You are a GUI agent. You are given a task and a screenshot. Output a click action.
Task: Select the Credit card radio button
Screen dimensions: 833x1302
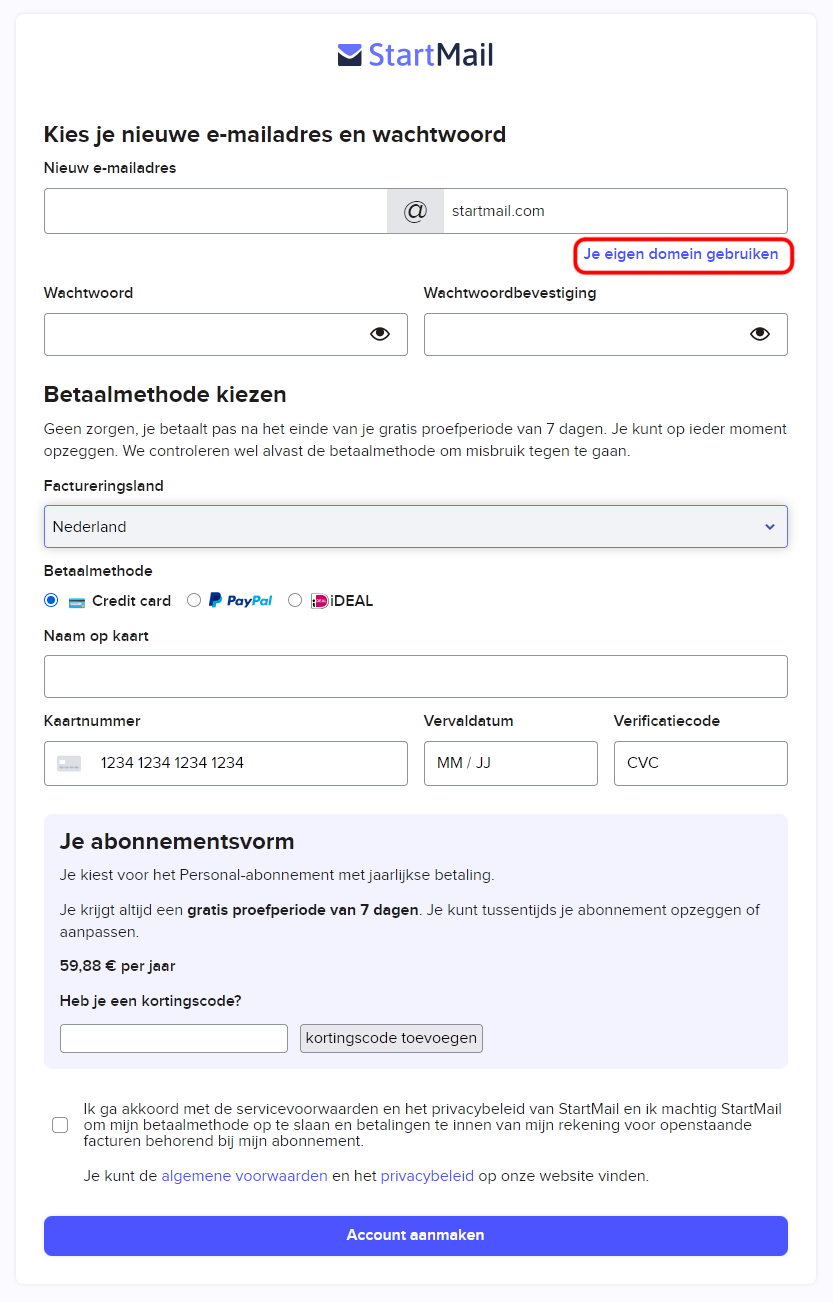pos(51,601)
